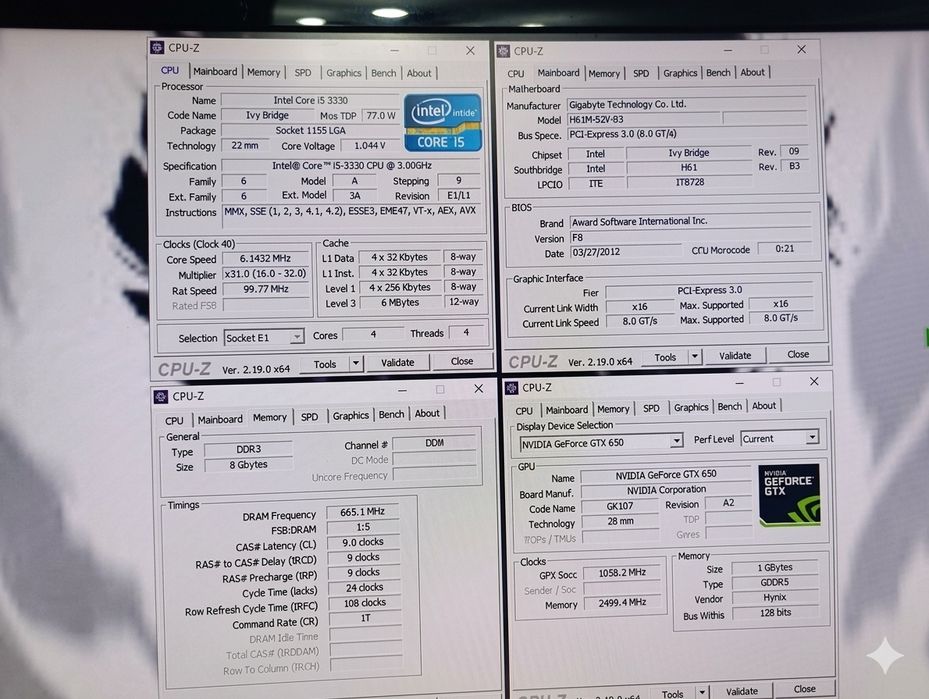The width and height of the screenshot is (929, 699).
Task: Select Bench tab in the Mainboard window
Action: point(718,72)
